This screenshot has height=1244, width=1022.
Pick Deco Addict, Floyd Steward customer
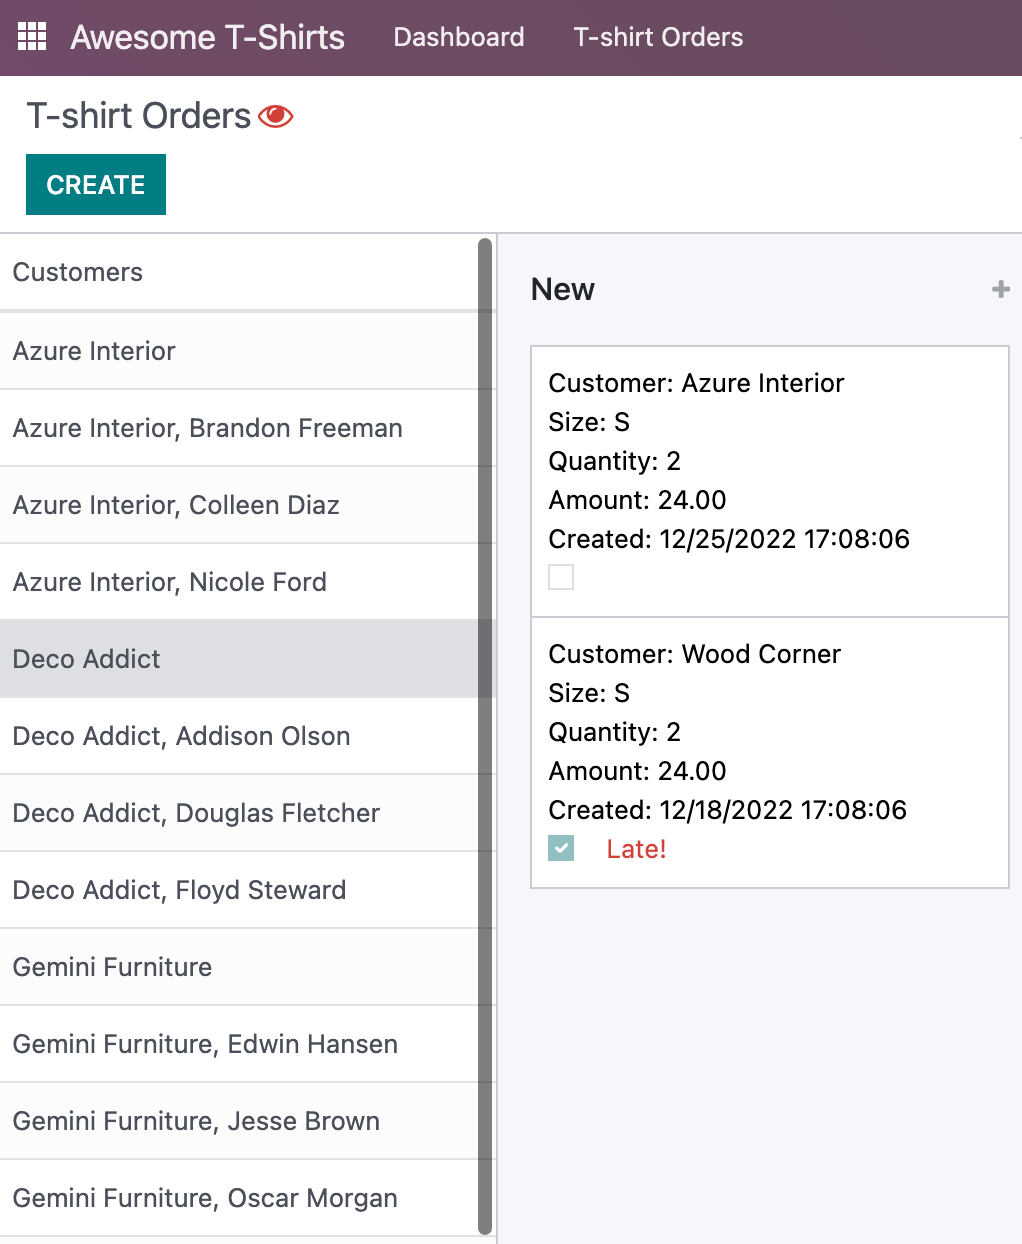pos(179,890)
